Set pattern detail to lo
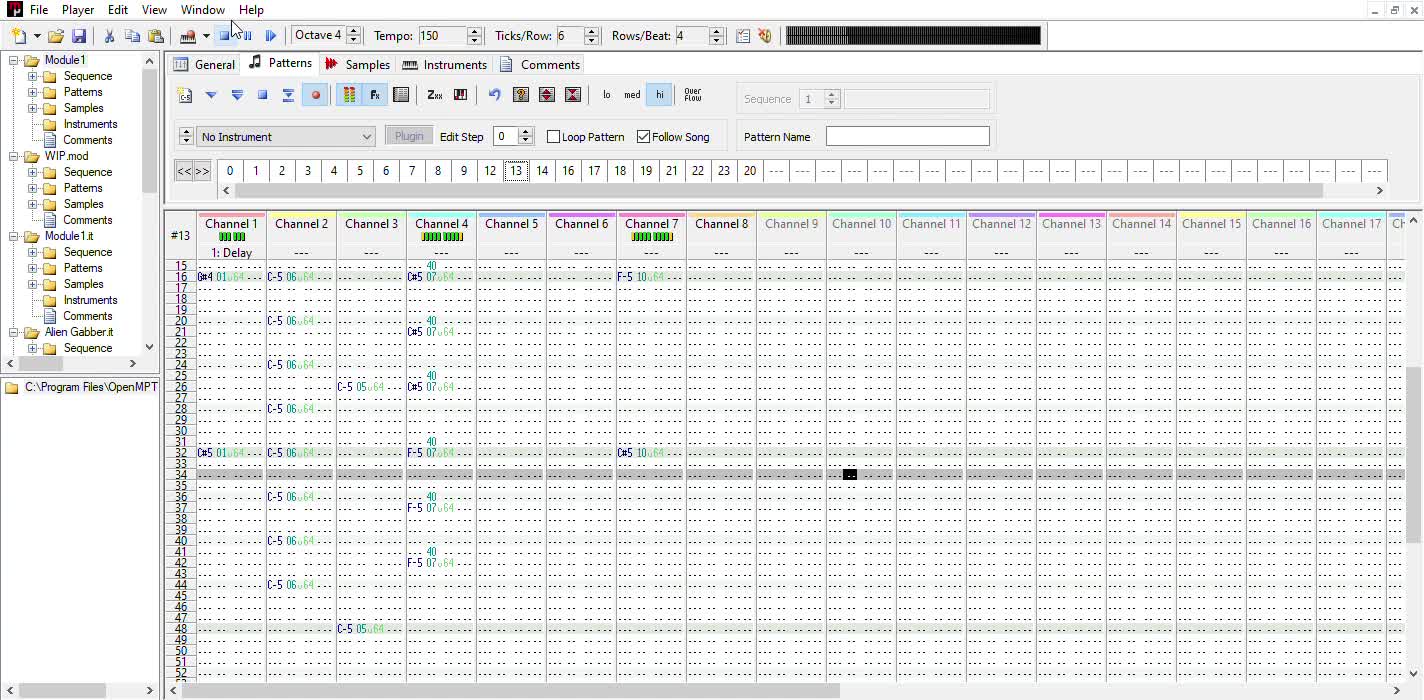Viewport: 1424px width, 700px height. click(606, 95)
